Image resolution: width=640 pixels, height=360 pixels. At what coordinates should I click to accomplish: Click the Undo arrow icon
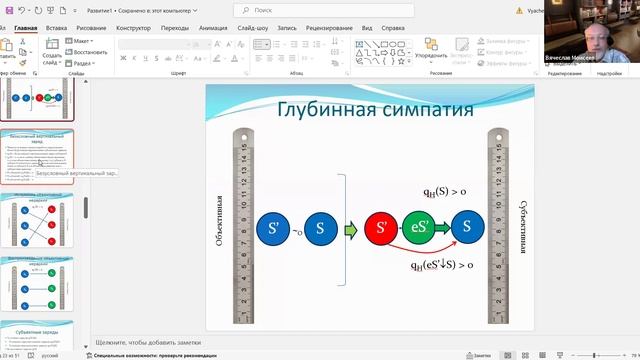click(x=21, y=11)
